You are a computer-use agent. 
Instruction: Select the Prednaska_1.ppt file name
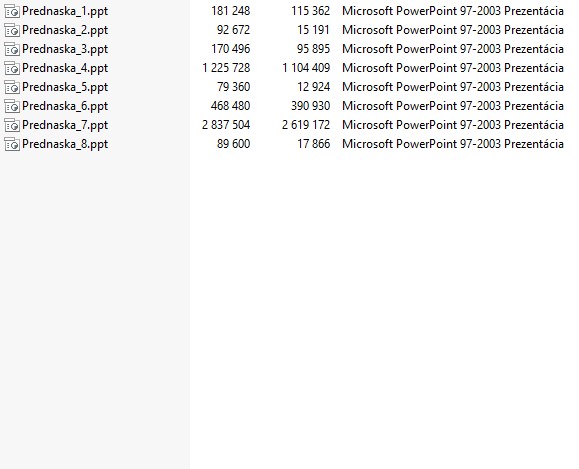[x=65, y=11]
